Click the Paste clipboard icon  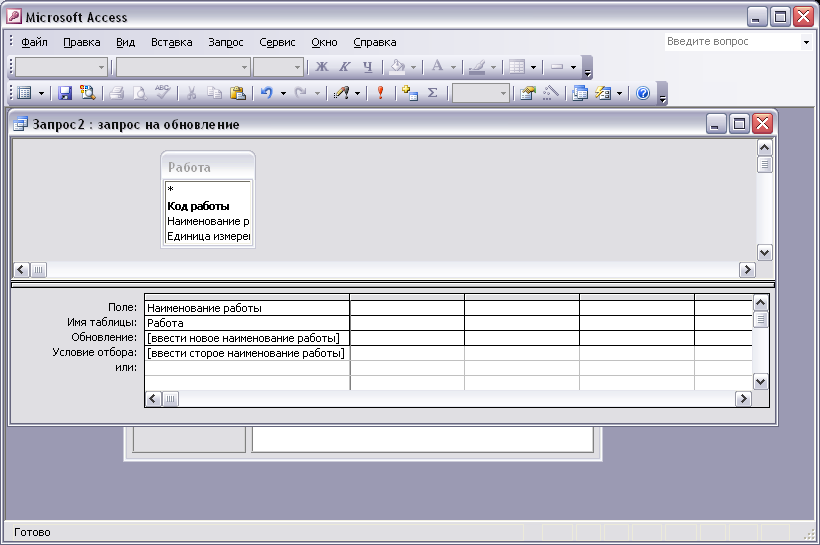(238, 93)
